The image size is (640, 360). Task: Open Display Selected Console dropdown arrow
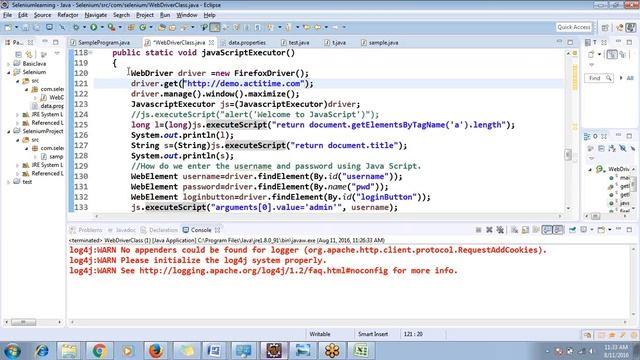(591, 230)
